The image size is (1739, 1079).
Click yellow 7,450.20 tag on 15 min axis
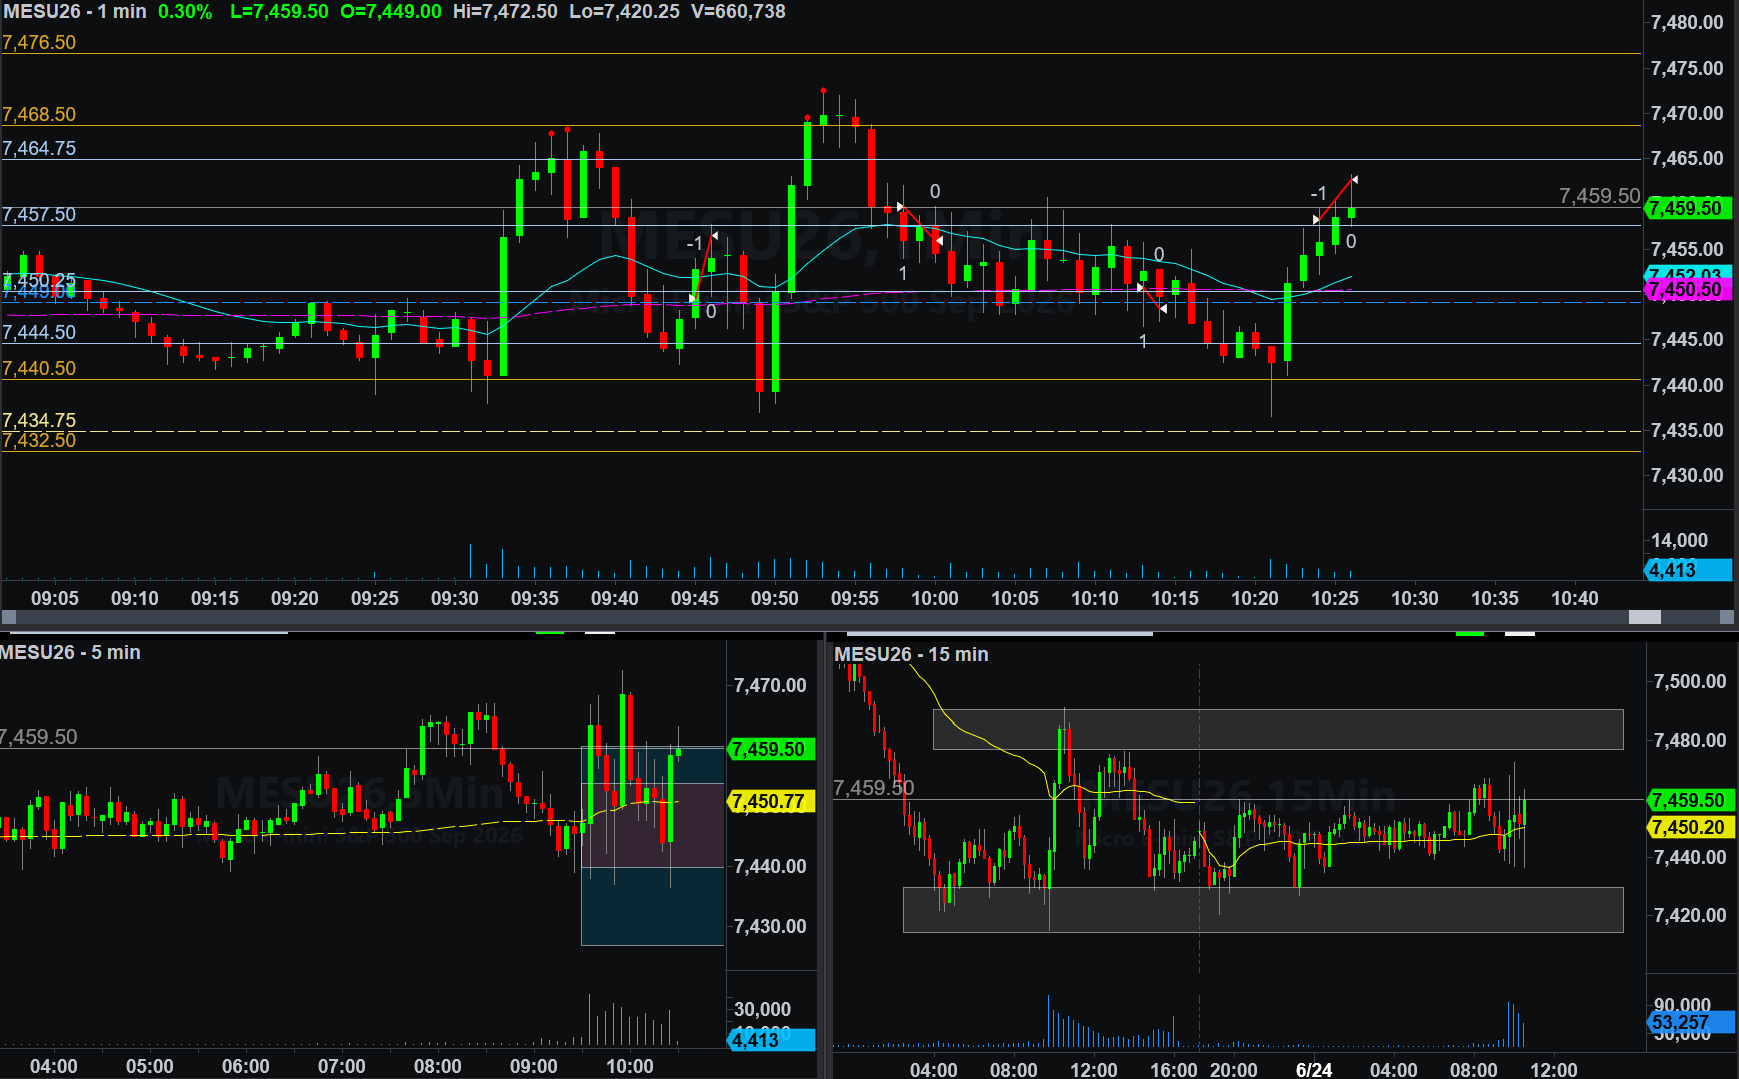(x=1689, y=827)
